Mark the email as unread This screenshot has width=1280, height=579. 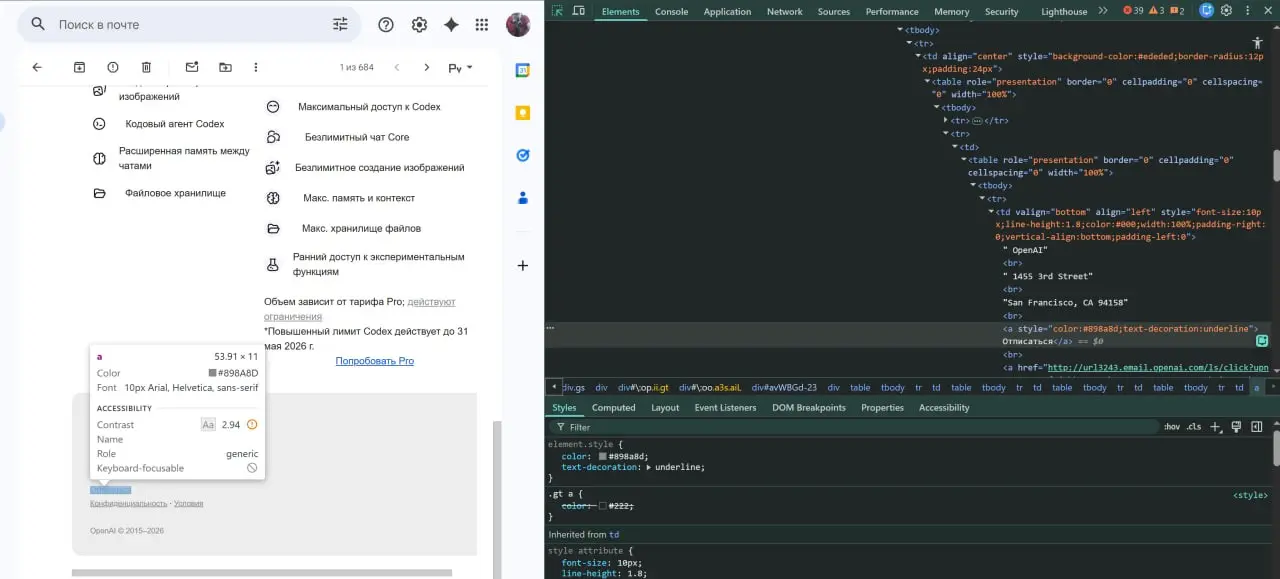(x=192, y=67)
